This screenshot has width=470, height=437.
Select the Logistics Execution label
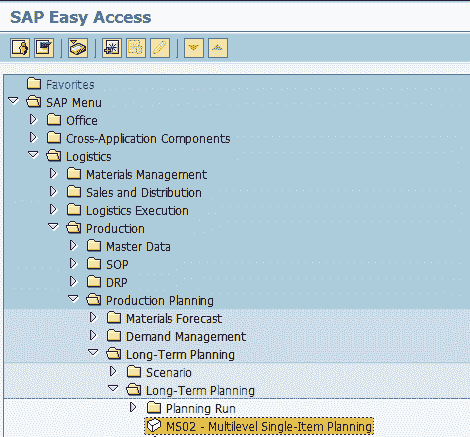(x=137, y=210)
